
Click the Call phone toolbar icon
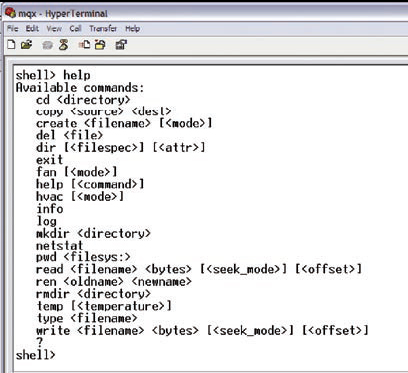[x=48, y=45]
